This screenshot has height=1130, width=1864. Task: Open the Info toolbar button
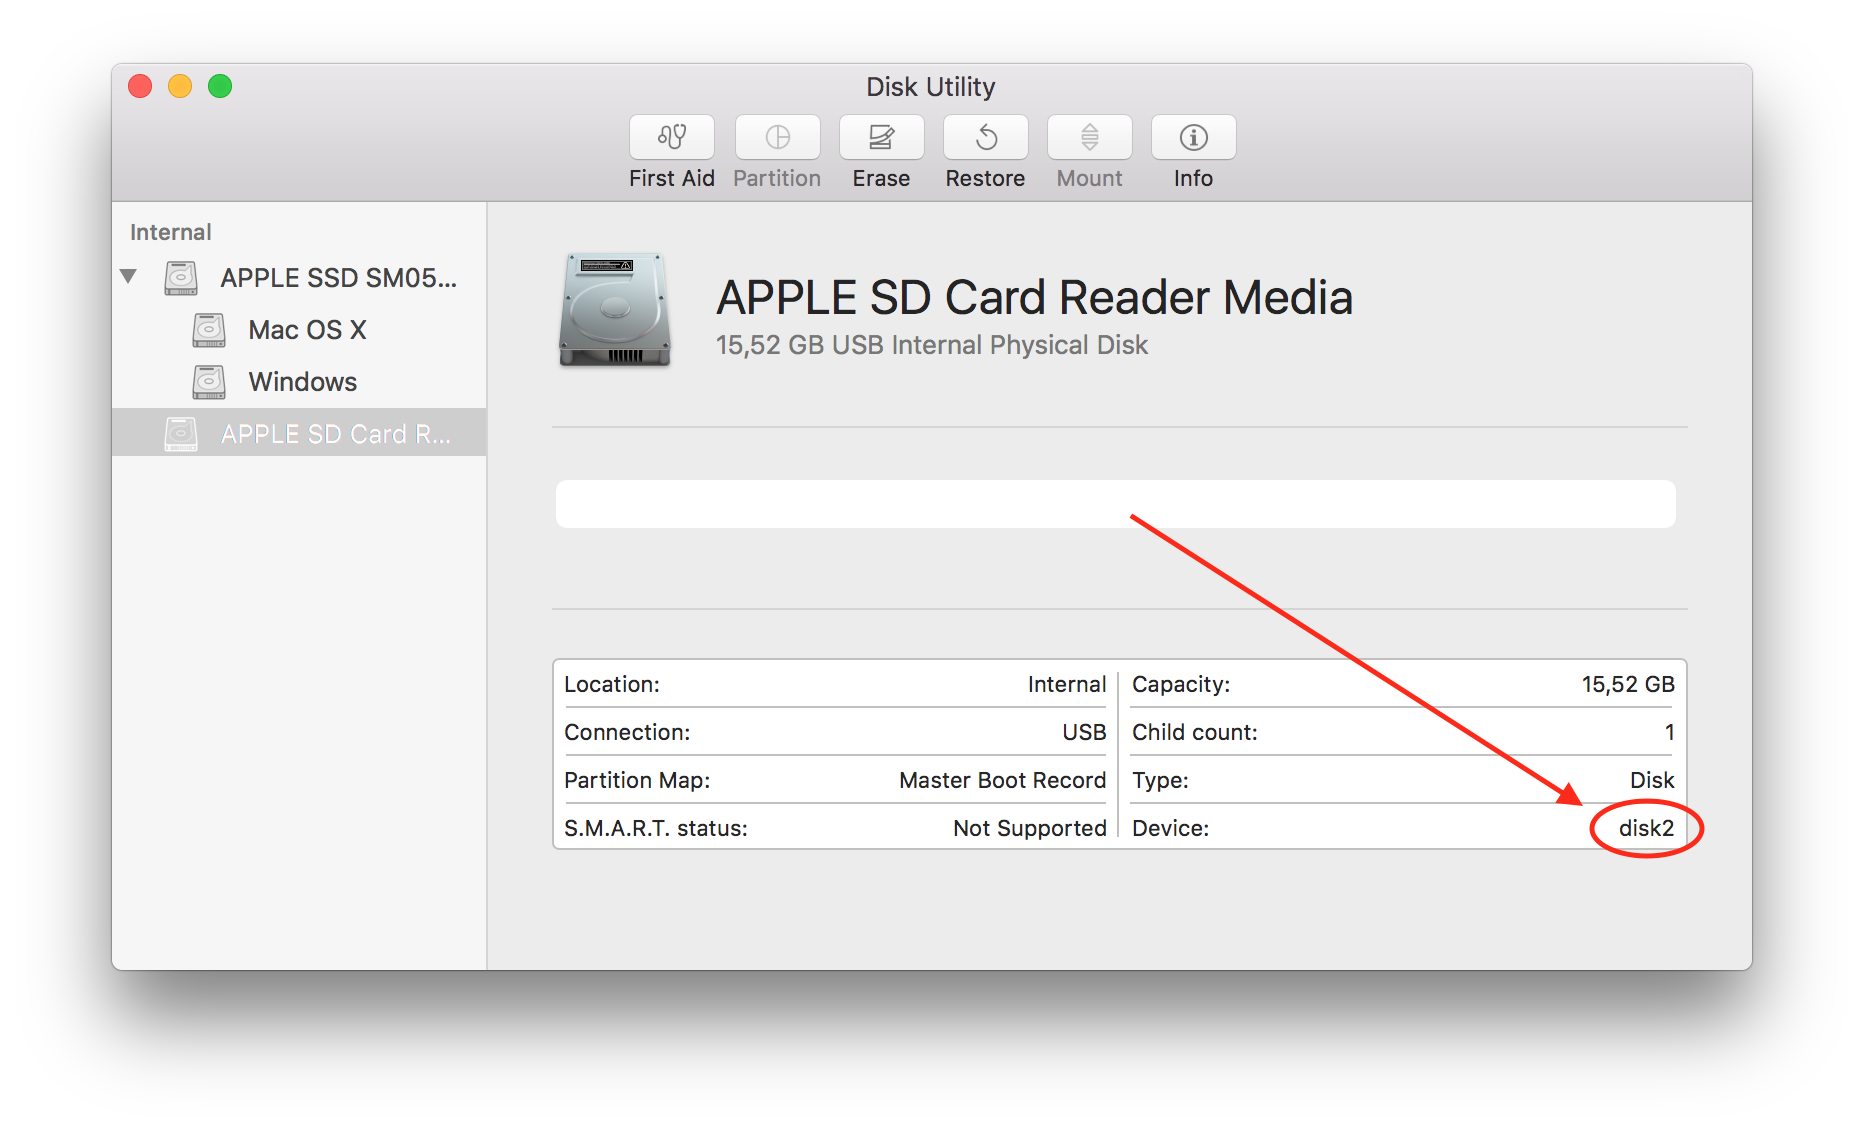pyautogui.click(x=1194, y=137)
